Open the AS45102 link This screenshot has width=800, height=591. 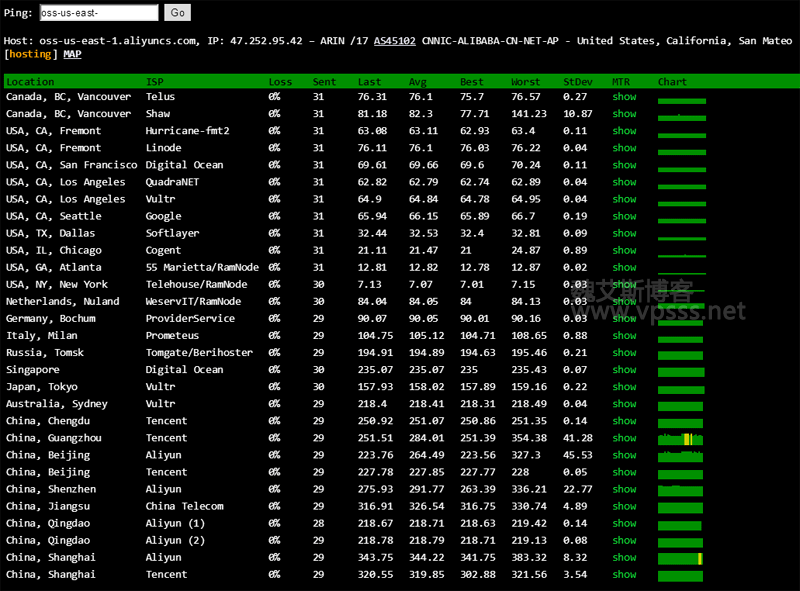pos(390,41)
